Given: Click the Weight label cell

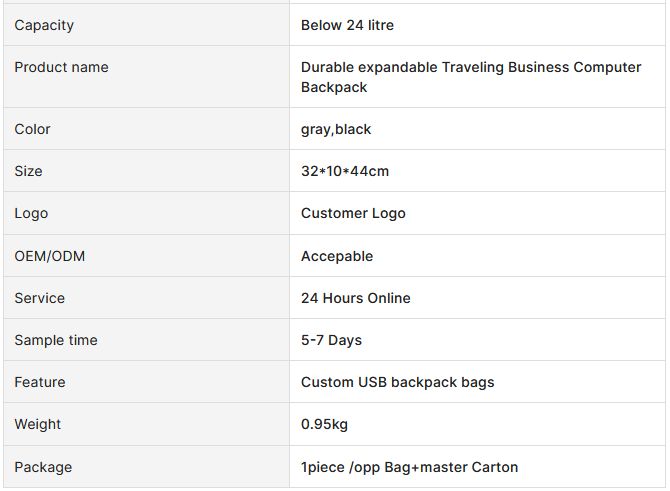Looking at the screenshot, I should (x=147, y=424).
